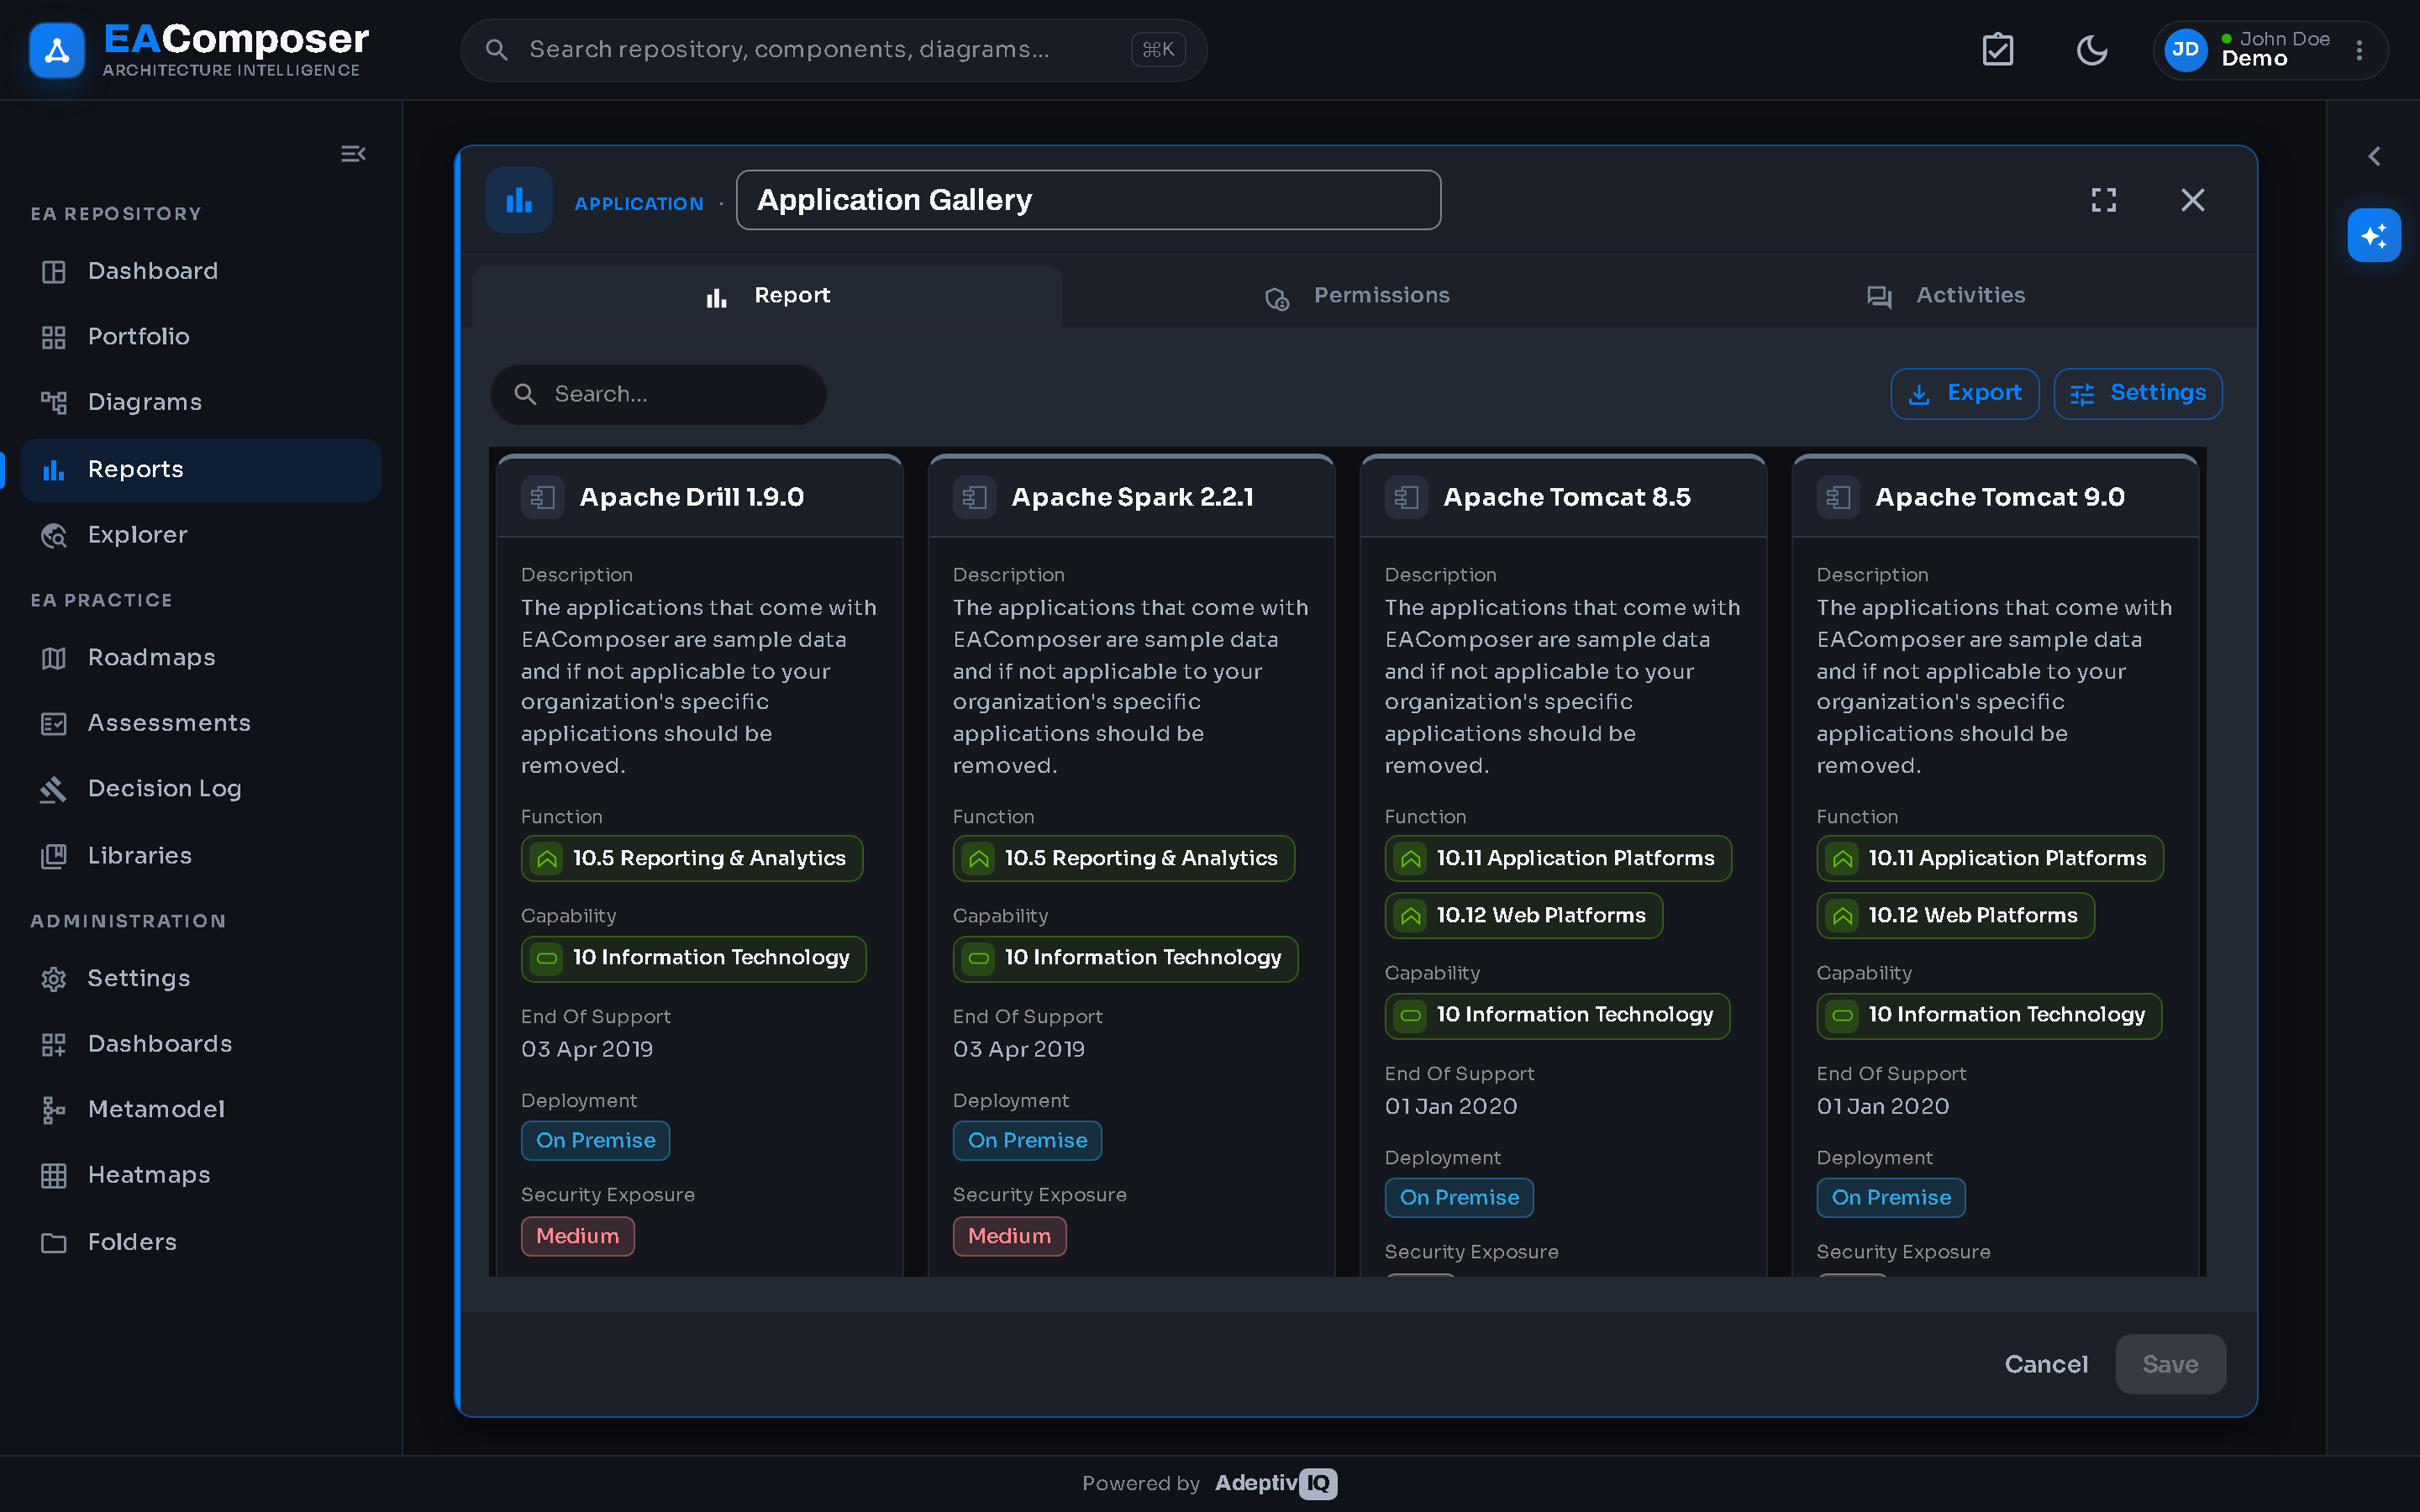Viewport: 2420px width, 1512px height.
Task: Open the AI assistant sparkle button
Action: 2374,235
